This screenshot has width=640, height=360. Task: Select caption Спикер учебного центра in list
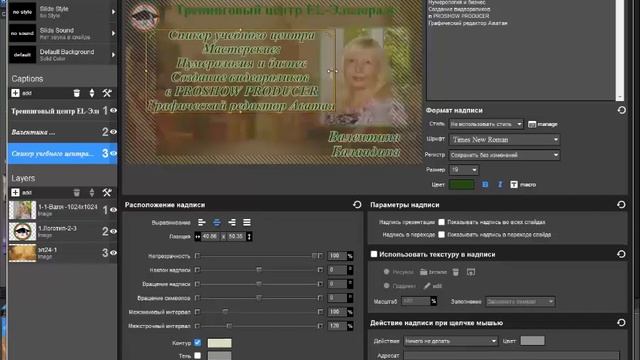(62, 153)
